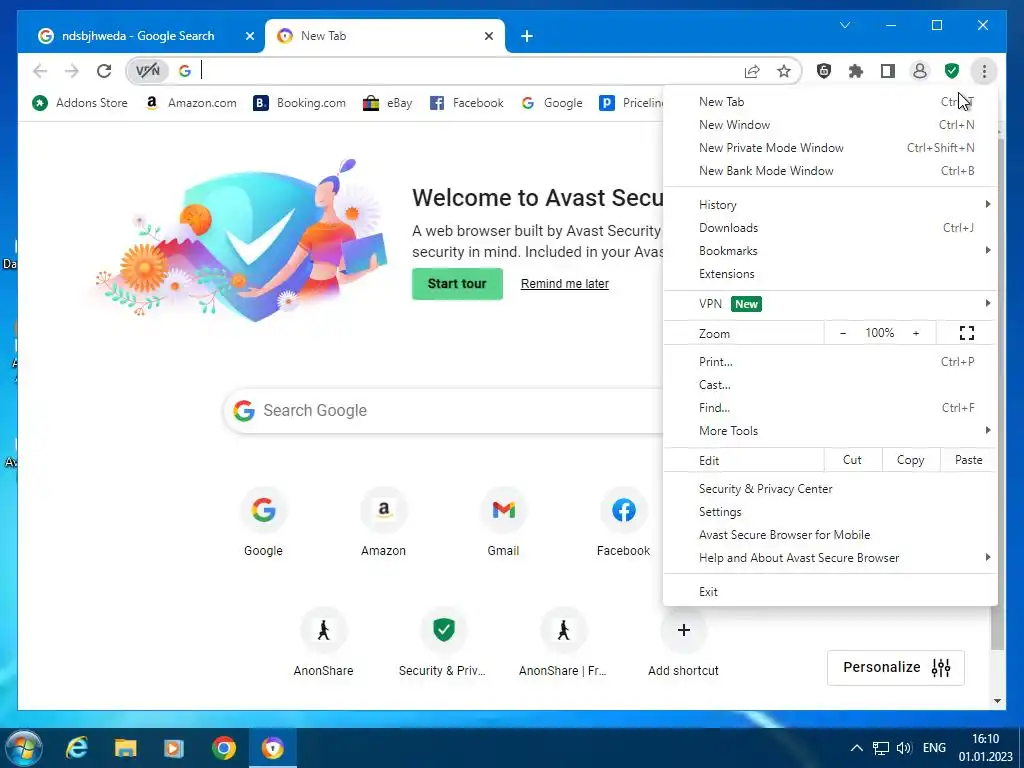Open the Amazon shortcut tile
1024x768 pixels.
pos(383,523)
